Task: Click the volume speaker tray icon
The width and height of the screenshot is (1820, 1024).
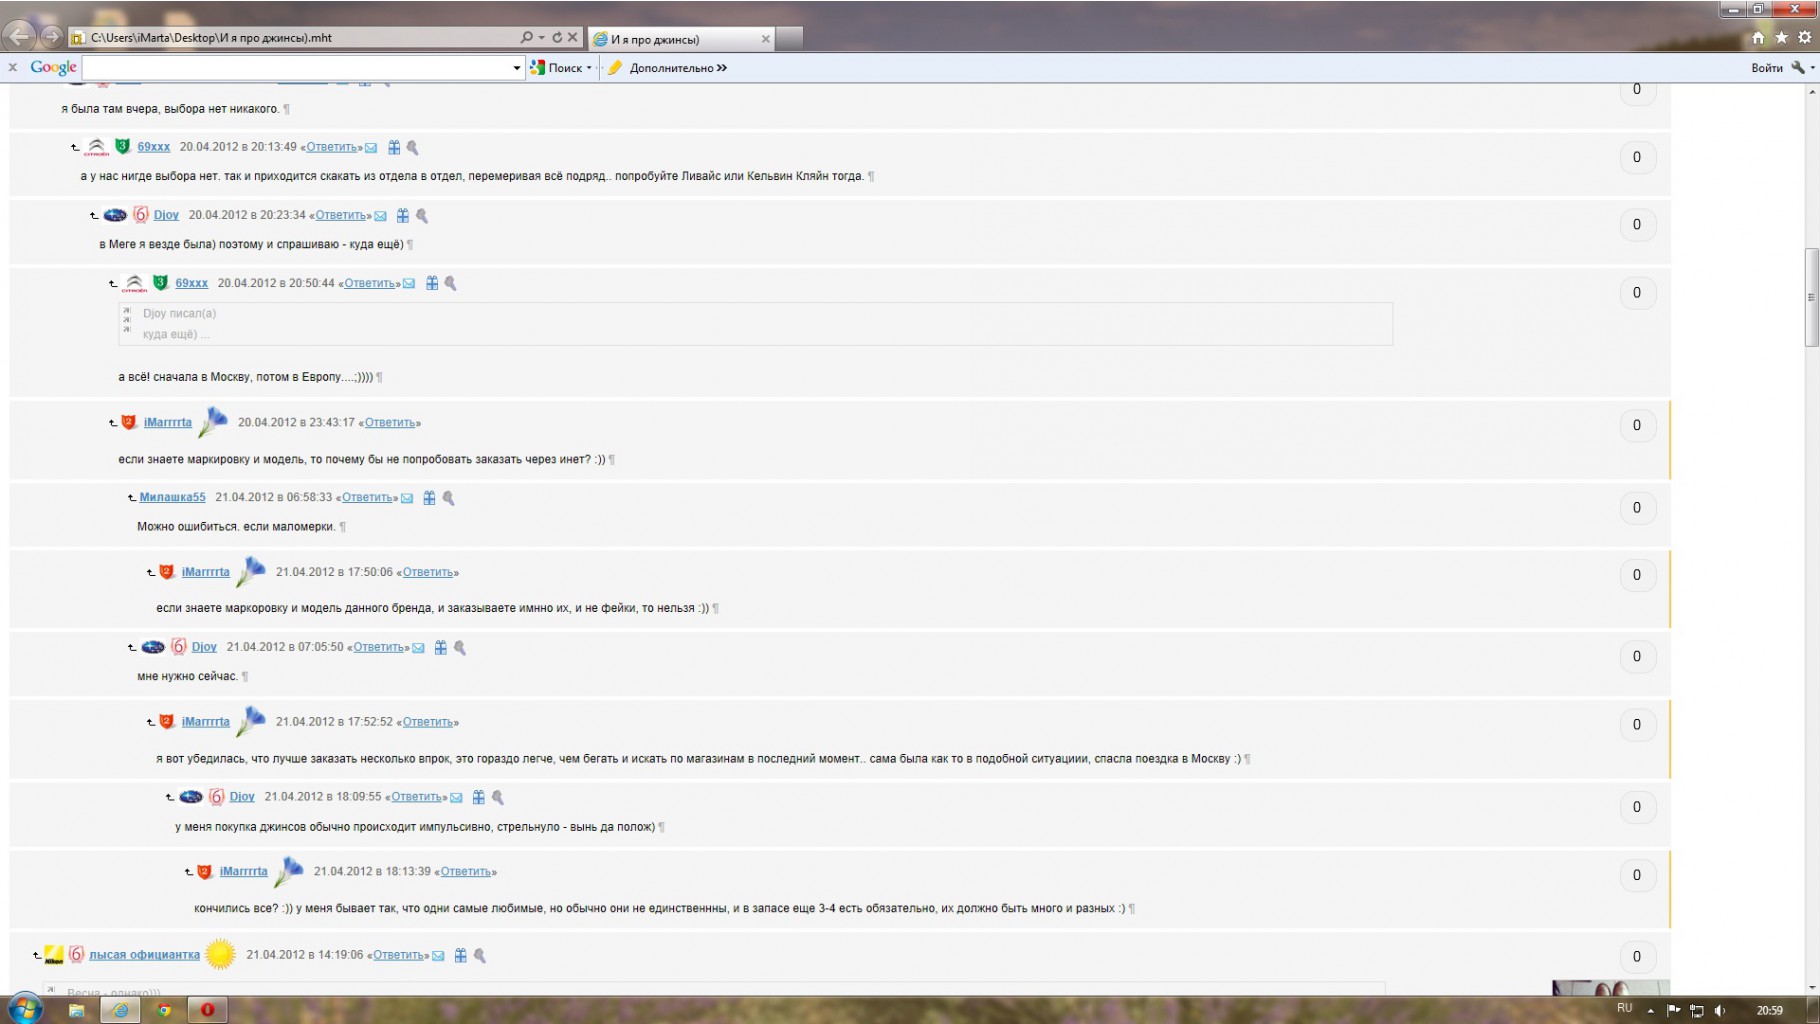Action: point(1719,1011)
